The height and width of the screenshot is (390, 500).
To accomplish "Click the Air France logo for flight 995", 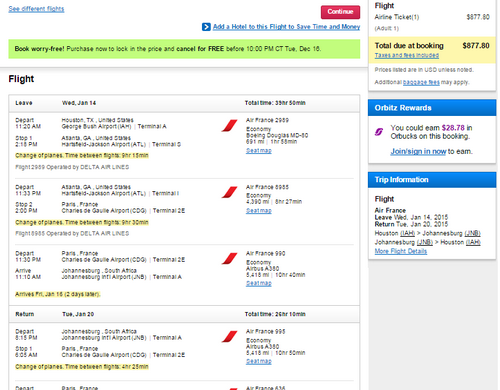I will [229, 337].
